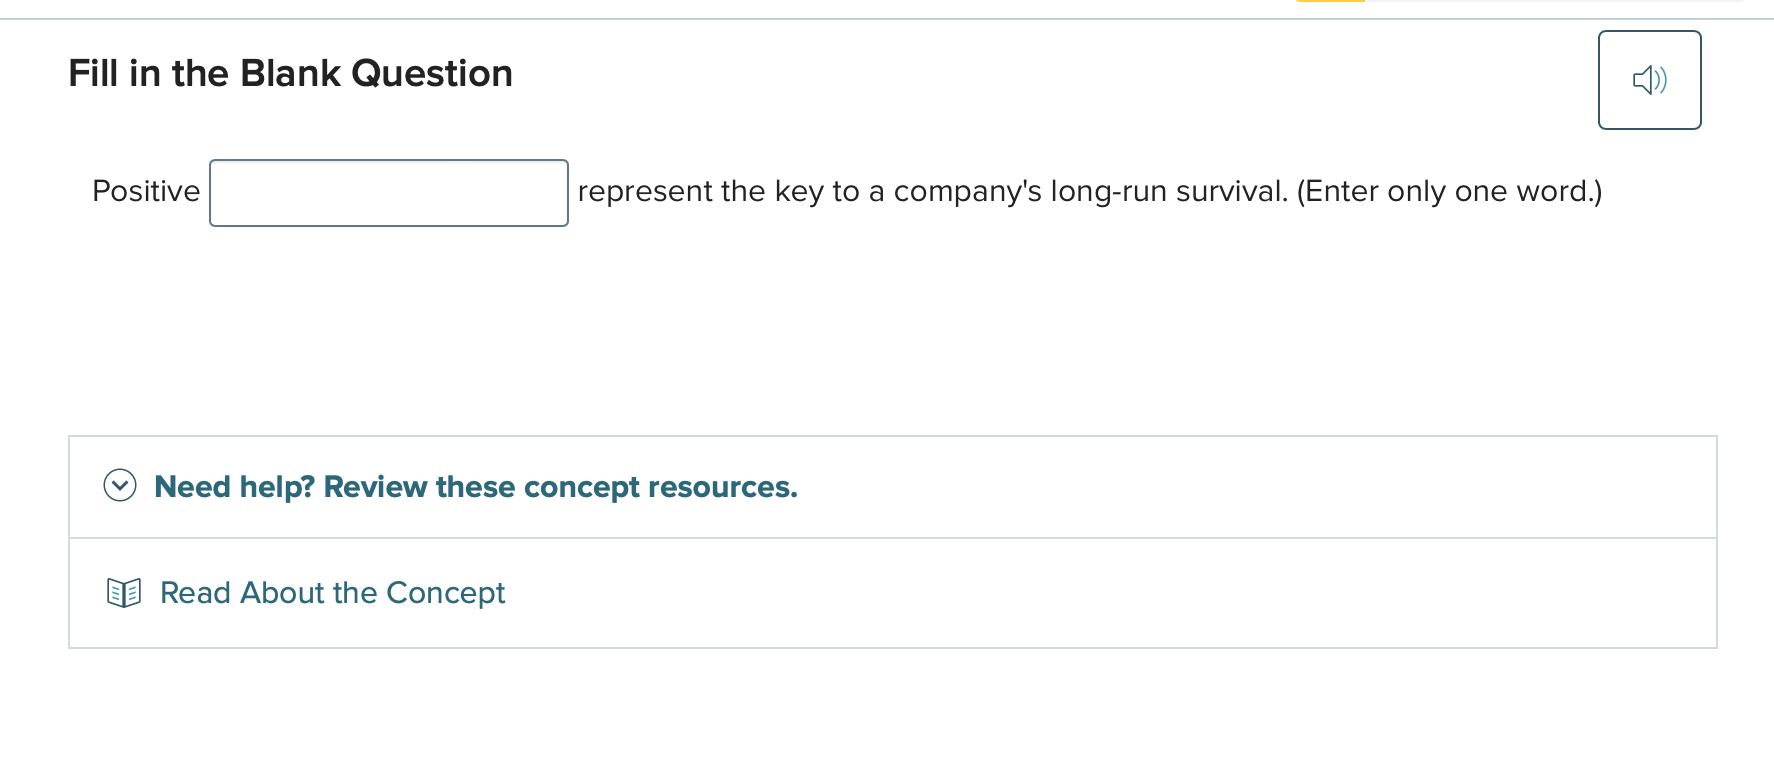Click the circled chevron icon beside Need help
The width and height of the screenshot is (1774, 760).
(120, 486)
